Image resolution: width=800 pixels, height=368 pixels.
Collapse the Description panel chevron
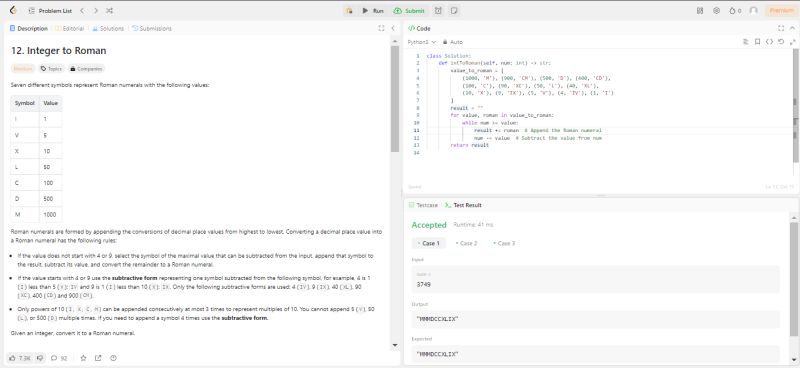pyautogui.click(x=393, y=29)
